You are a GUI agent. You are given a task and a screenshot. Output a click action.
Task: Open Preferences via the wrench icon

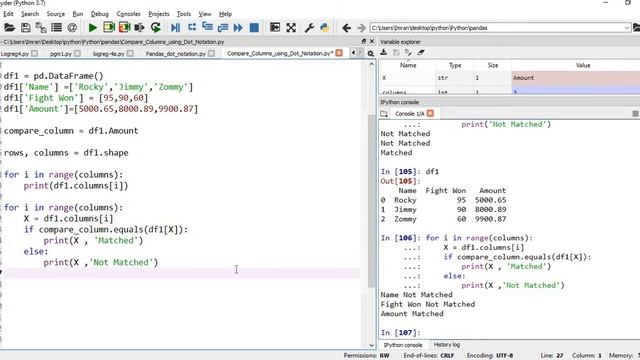tap(309, 28)
